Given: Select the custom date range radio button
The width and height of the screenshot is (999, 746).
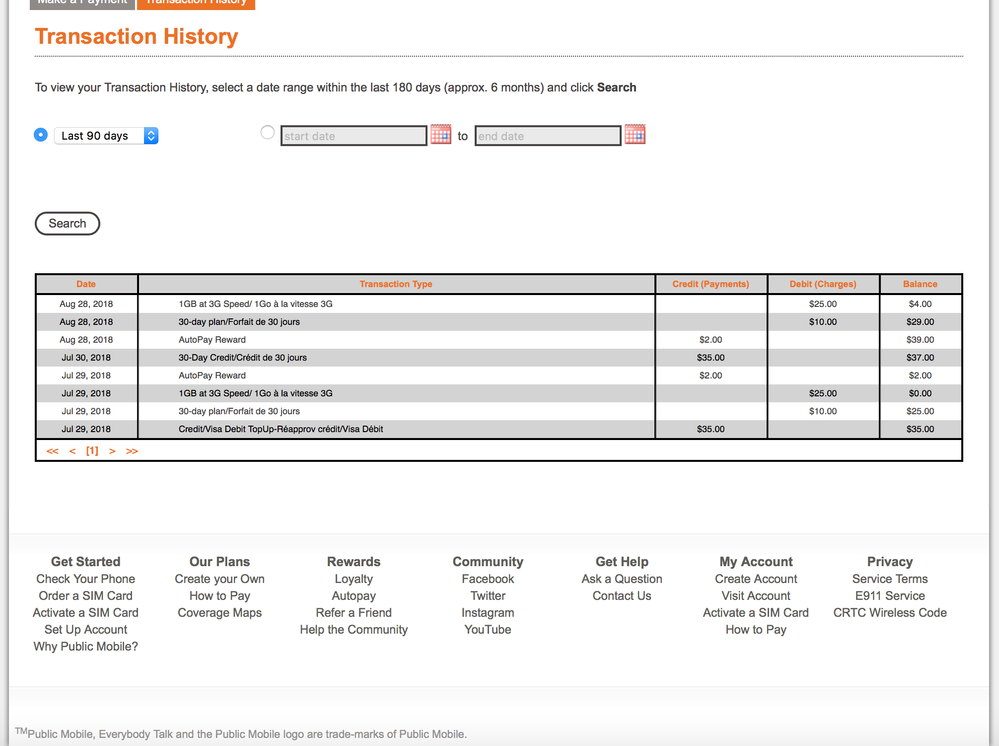Looking at the screenshot, I should click(x=267, y=132).
